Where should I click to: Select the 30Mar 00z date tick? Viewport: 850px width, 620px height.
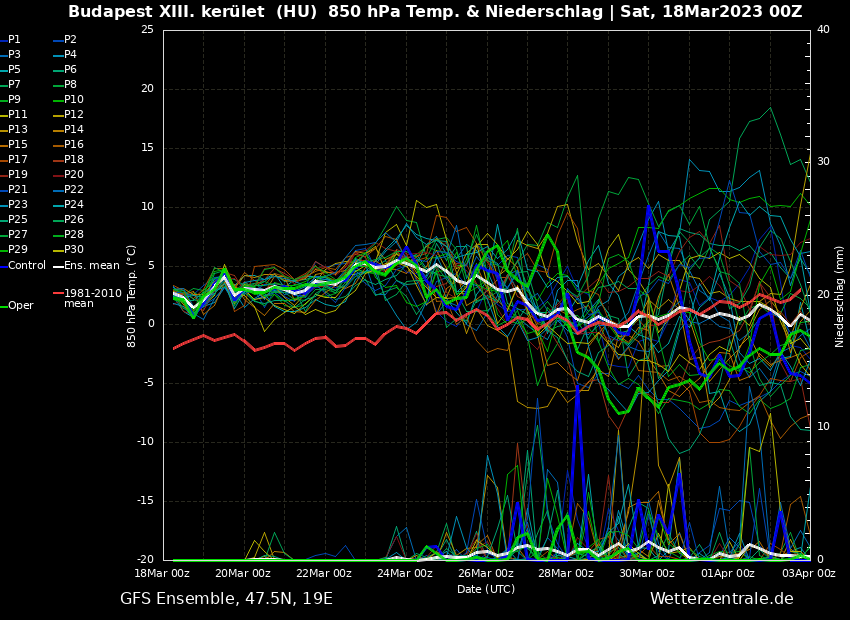pyautogui.click(x=647, y=573)
